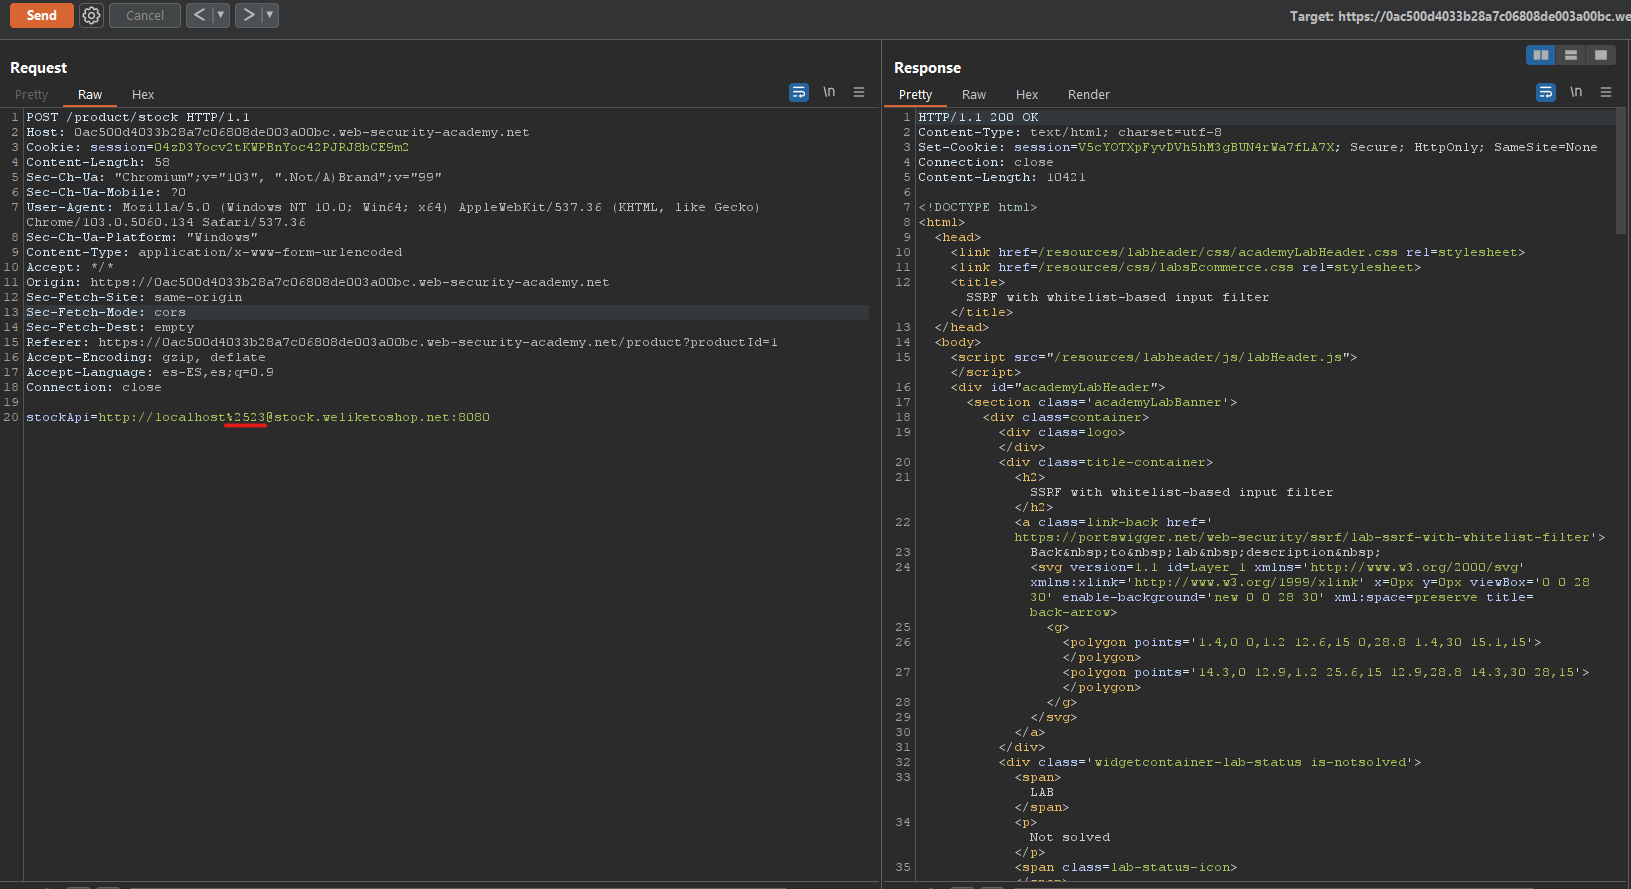Select combined tabbed layout icon
This screenshot has width=1631, height=889.
[x=1601, y=55]
